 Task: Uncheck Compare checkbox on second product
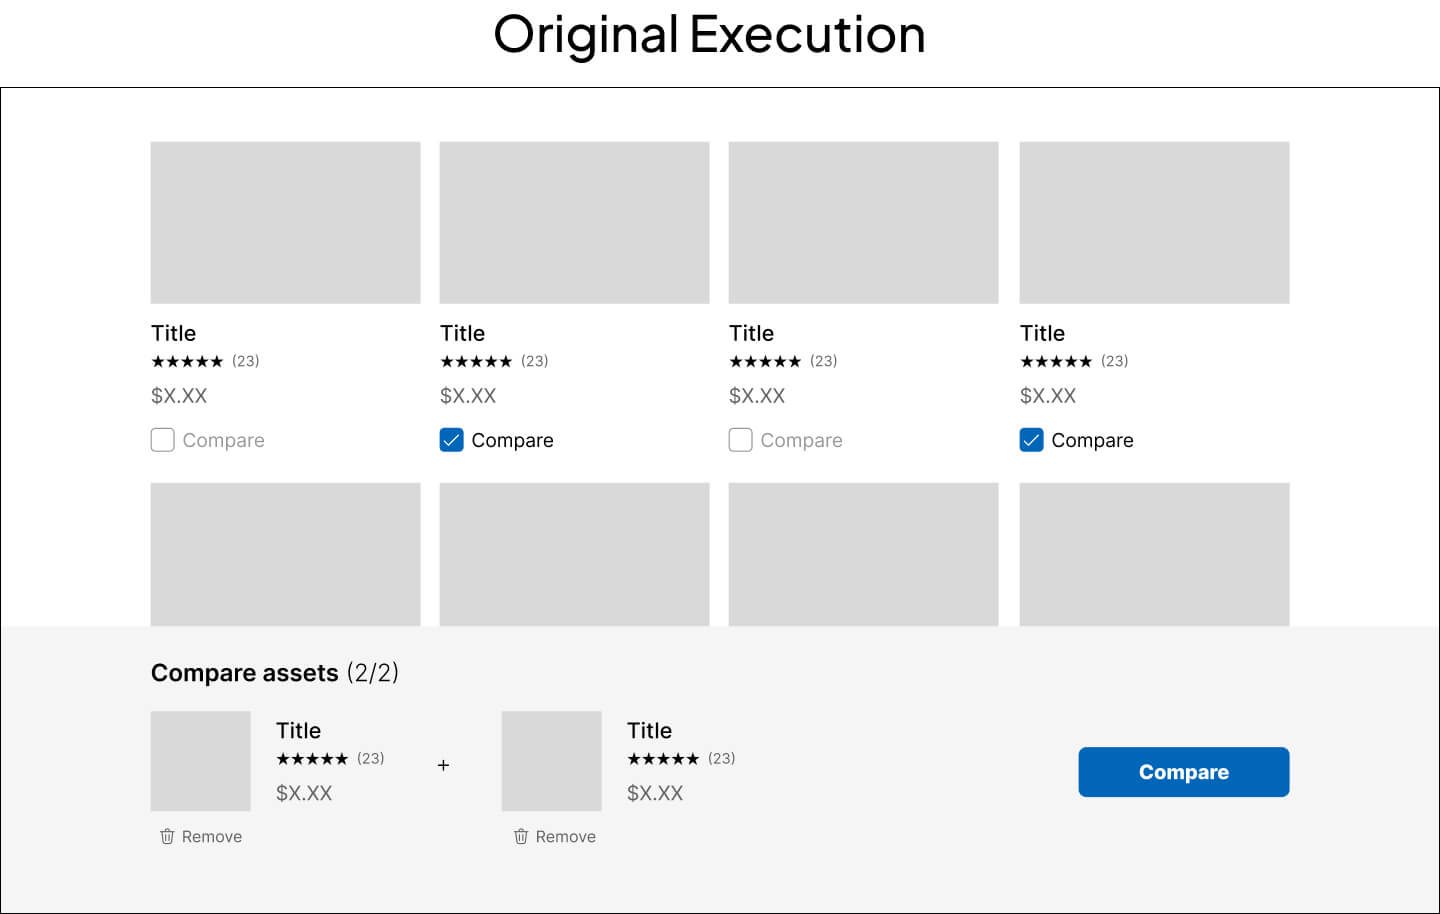(x=452, y=440)
